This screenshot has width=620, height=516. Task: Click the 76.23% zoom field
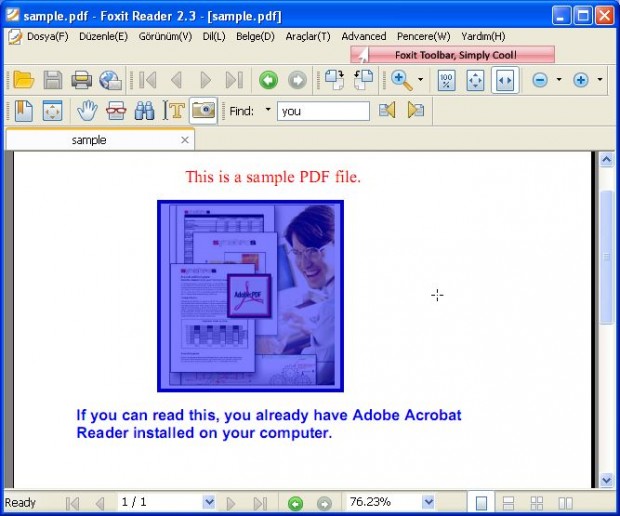(384, 503)
